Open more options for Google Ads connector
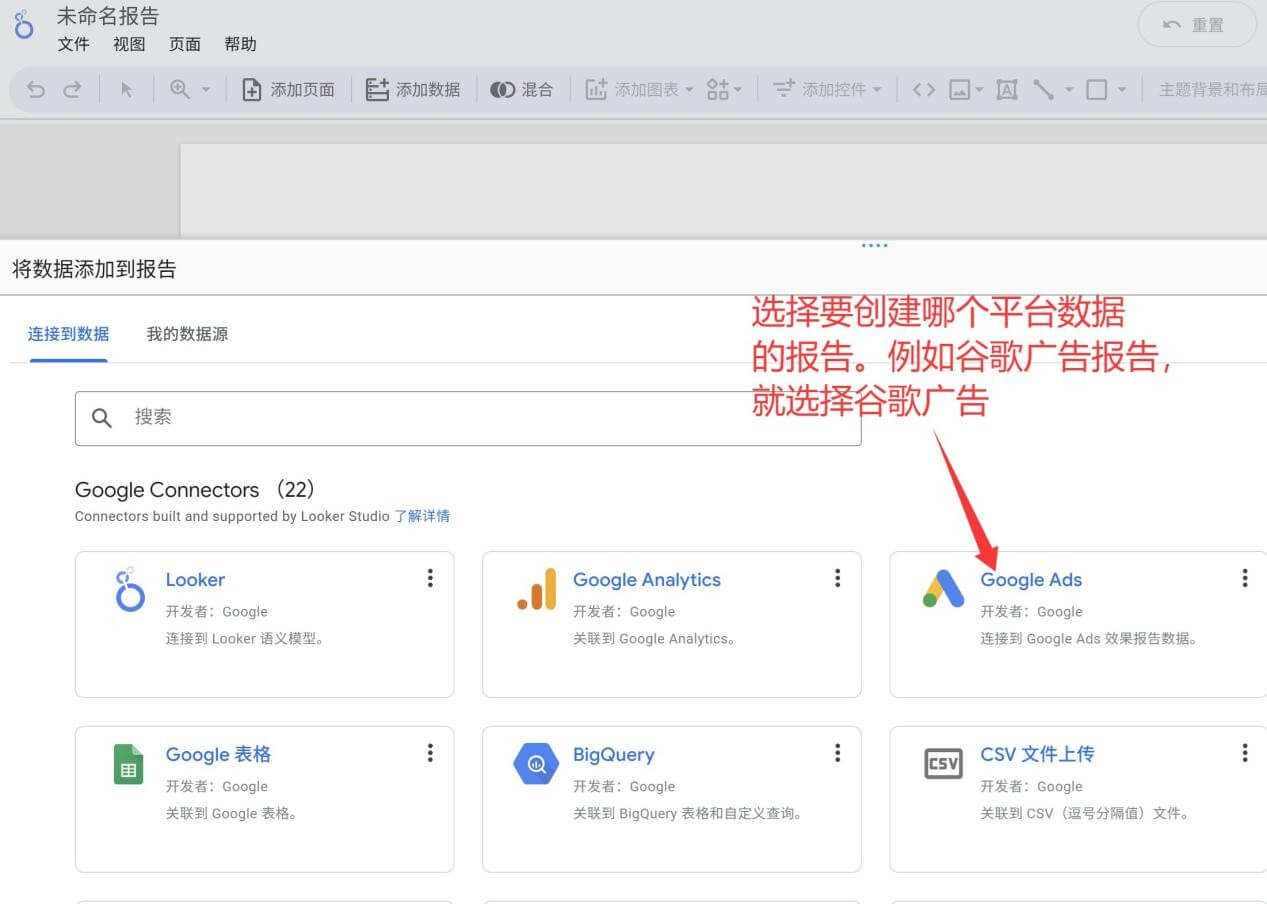Screen dimensions: 1267x904 click(1245, 578)
